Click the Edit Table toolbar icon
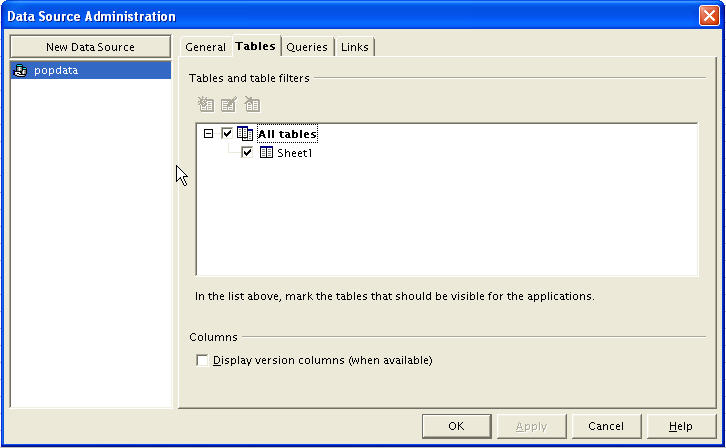This screenshot has height=448, width=726. point(229,104)
